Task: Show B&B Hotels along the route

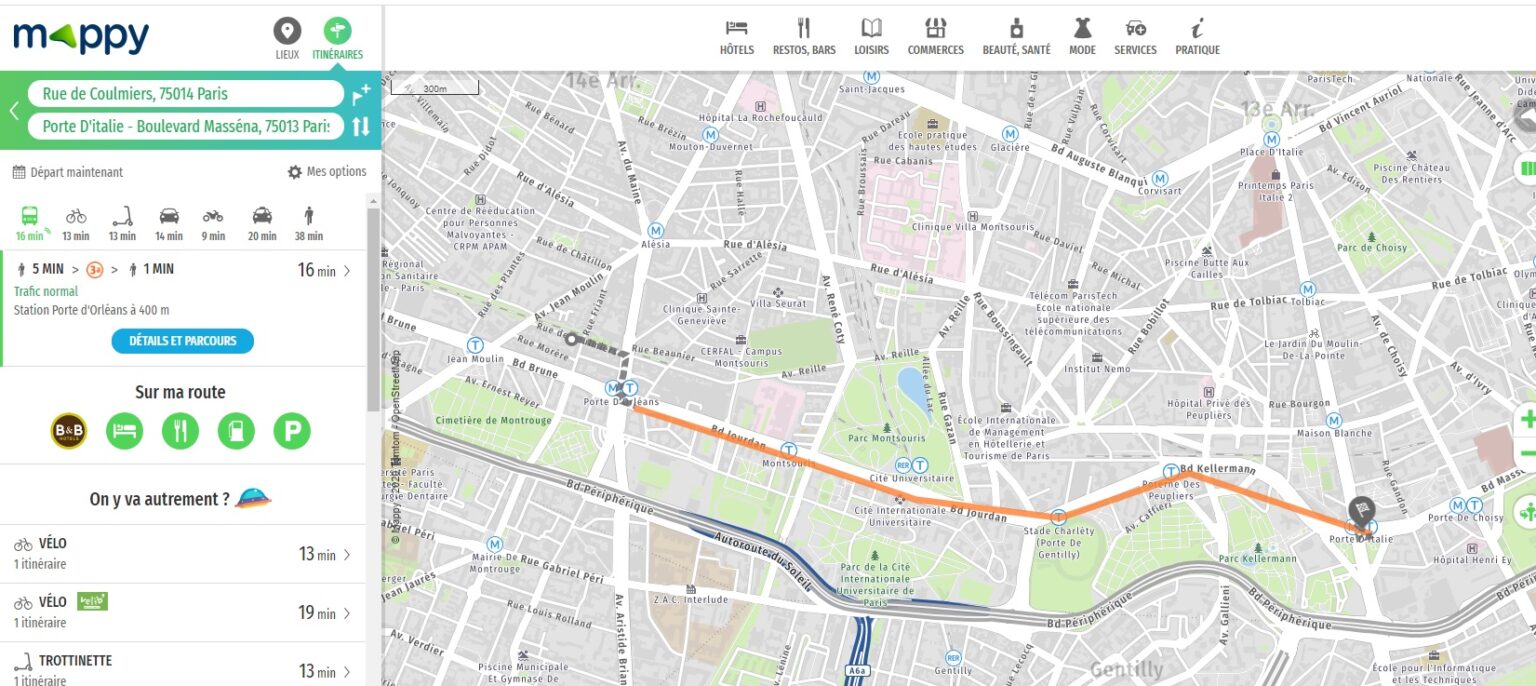Action: 69,431
